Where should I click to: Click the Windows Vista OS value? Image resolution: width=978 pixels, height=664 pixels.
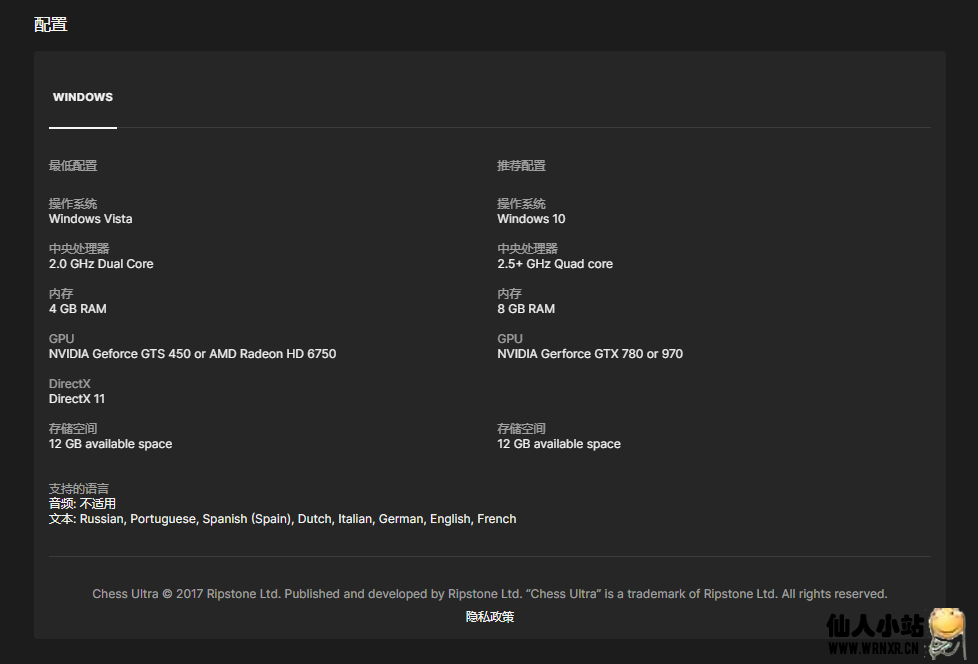tap(90, 219)
